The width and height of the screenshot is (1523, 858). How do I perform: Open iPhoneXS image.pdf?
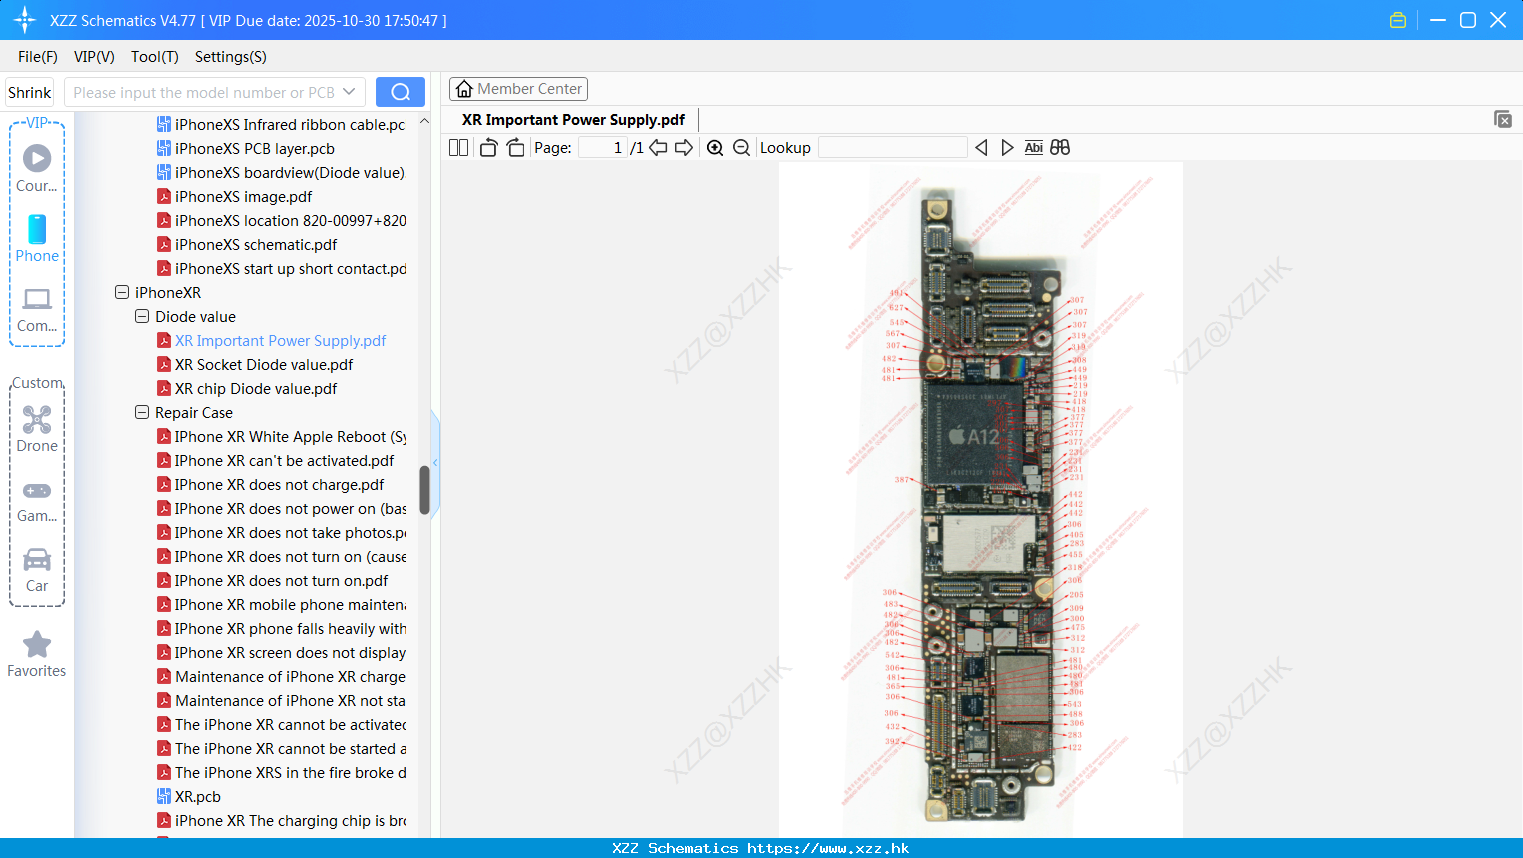243,197
